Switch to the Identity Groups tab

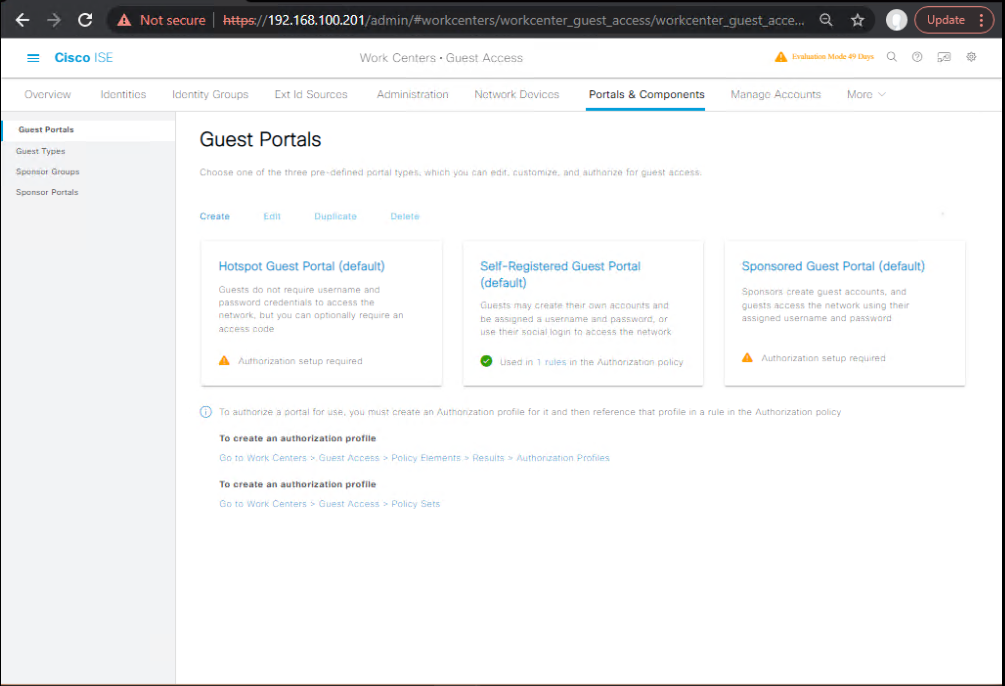tap(210, 94)
